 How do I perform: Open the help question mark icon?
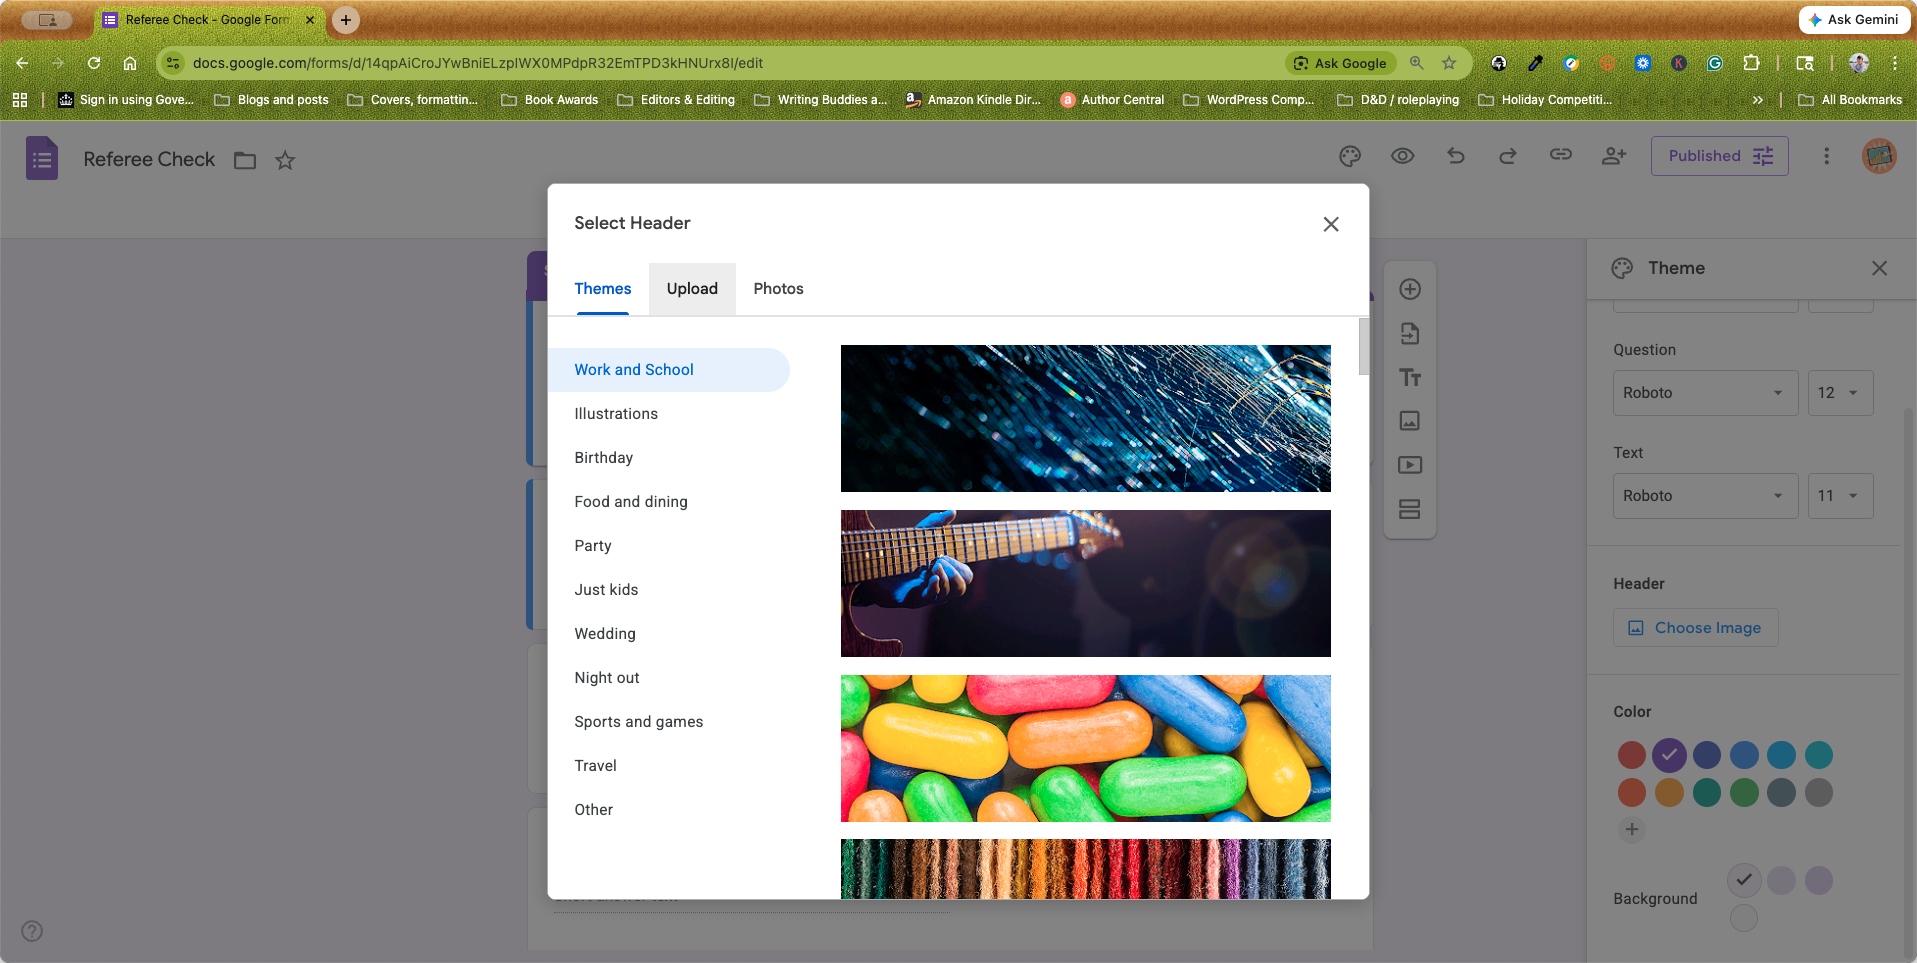(x=32, y=931)
